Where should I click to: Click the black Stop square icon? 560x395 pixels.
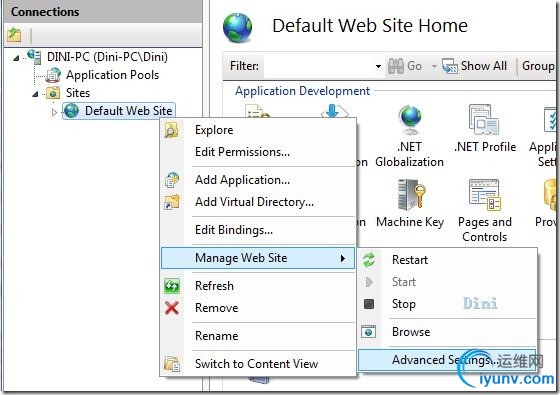(x=369, y=304)
